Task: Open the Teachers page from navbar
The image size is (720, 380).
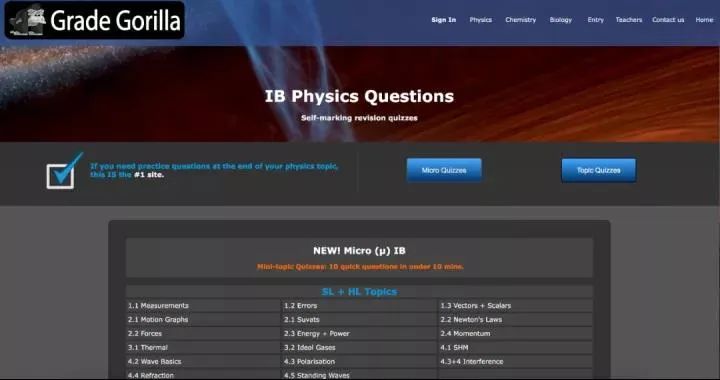Action: (x=629, y=20)
